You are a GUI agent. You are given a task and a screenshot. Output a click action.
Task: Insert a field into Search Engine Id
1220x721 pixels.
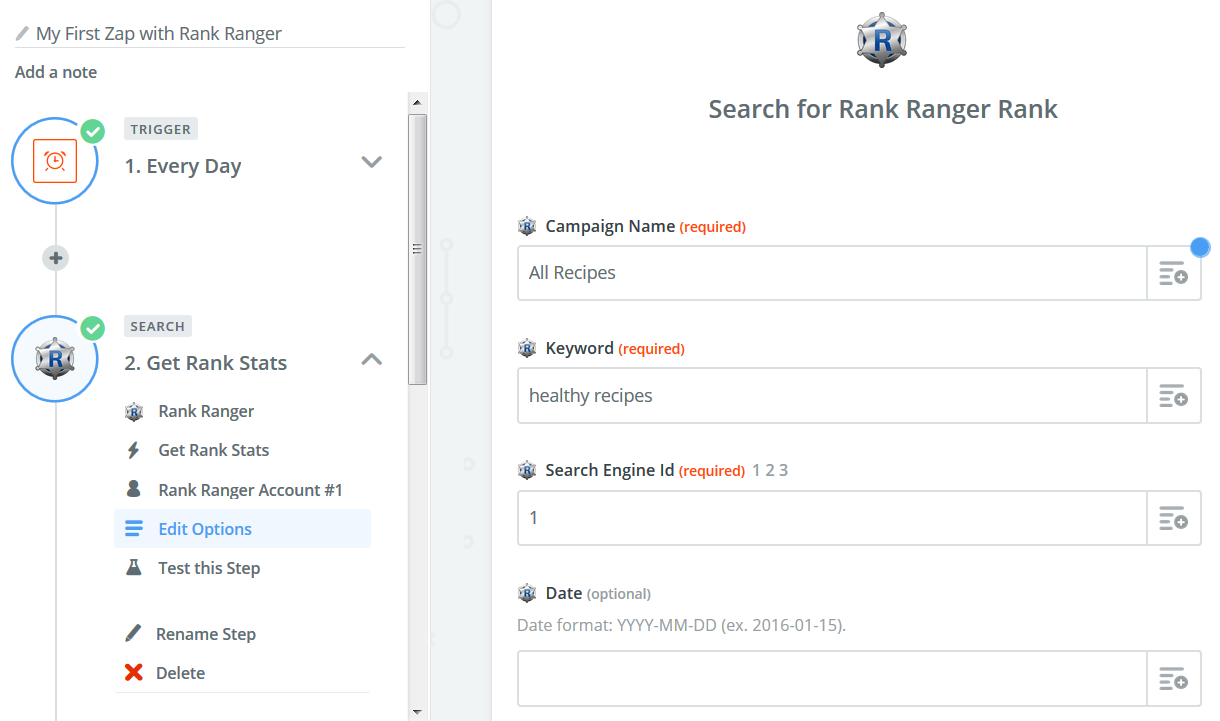[1173, 518]
